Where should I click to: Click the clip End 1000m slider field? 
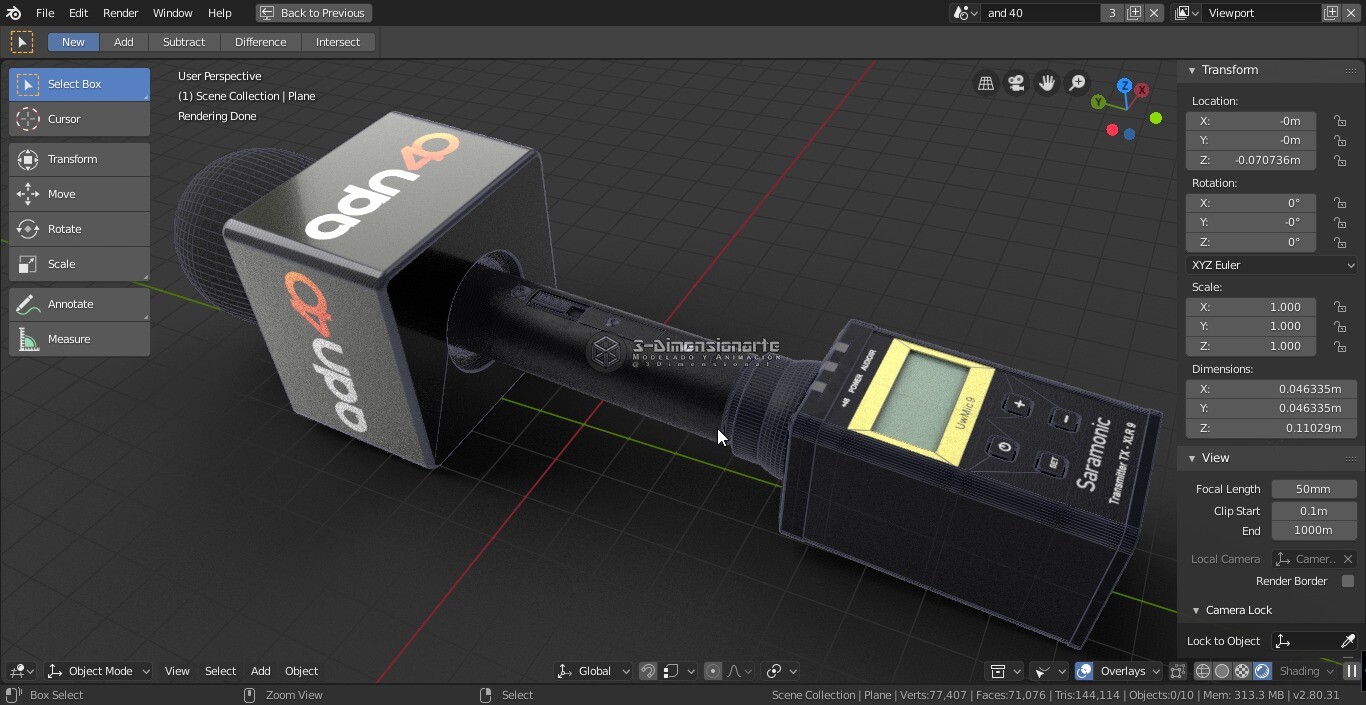(x=1313, y=530)
